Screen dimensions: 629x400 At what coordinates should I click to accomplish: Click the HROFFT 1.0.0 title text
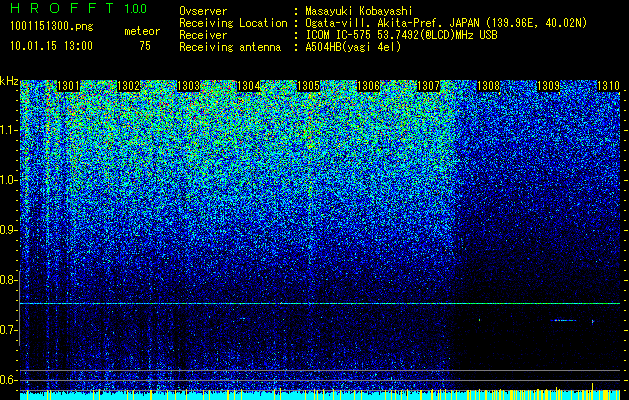point(79,8)
